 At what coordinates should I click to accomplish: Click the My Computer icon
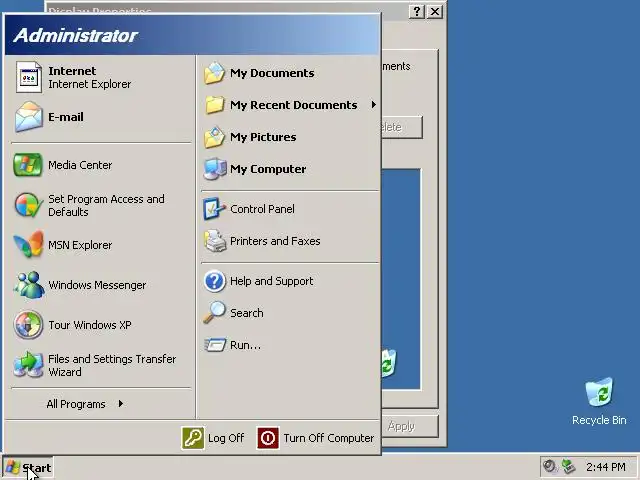click(x=215, y=169)
